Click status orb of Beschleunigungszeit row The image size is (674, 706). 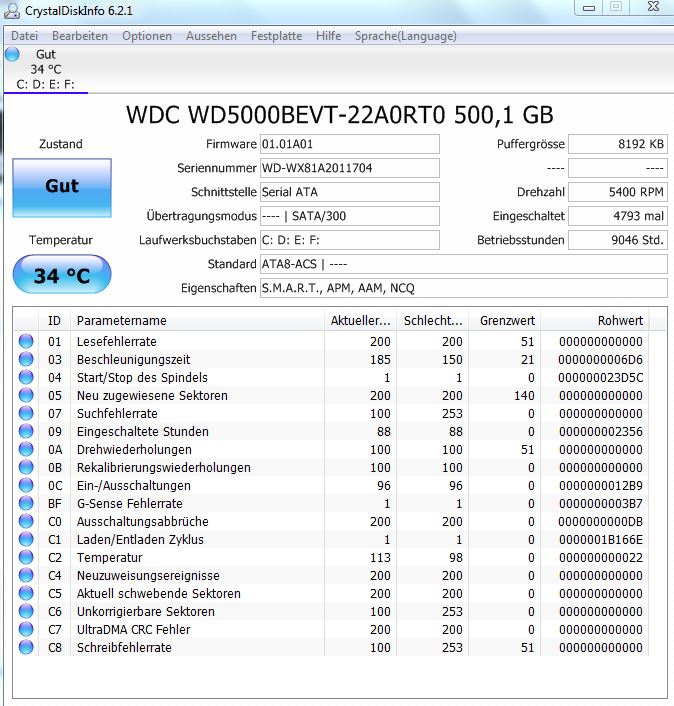pos(26,359)
